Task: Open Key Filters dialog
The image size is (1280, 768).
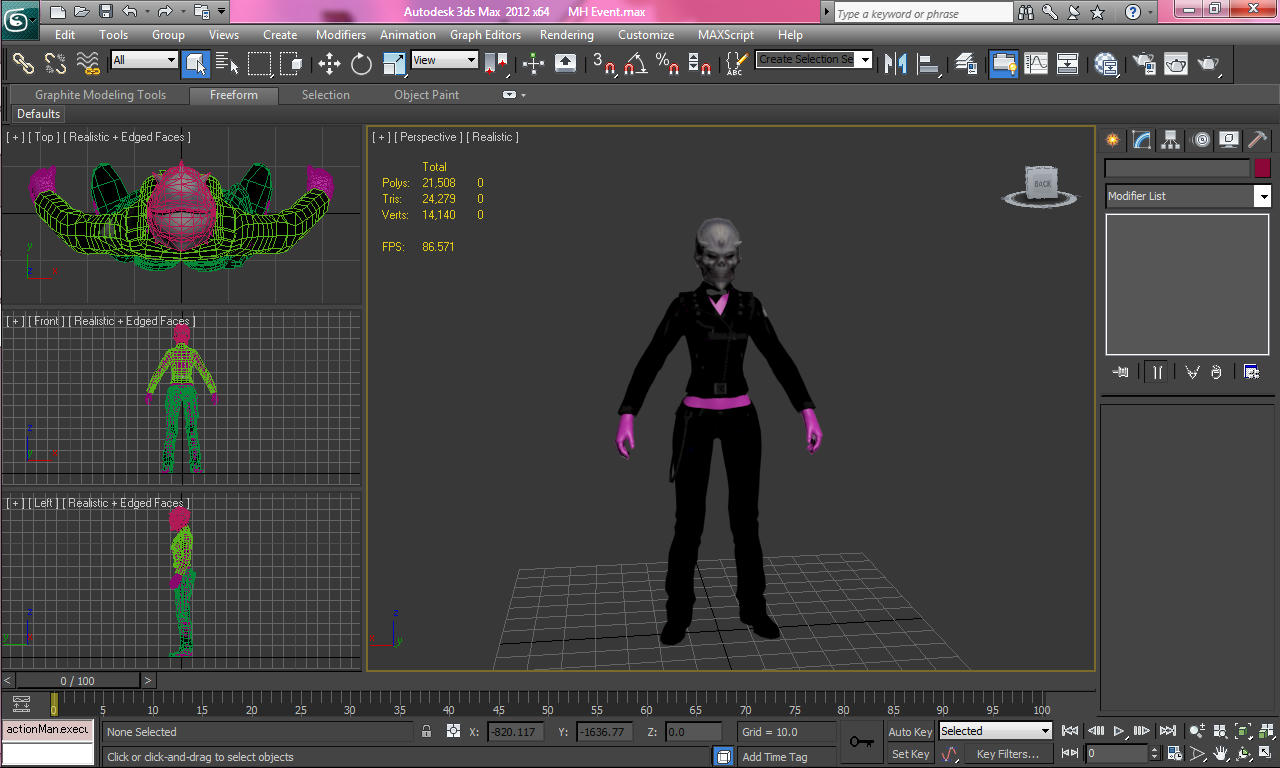Action: [x=1008, y=754]
